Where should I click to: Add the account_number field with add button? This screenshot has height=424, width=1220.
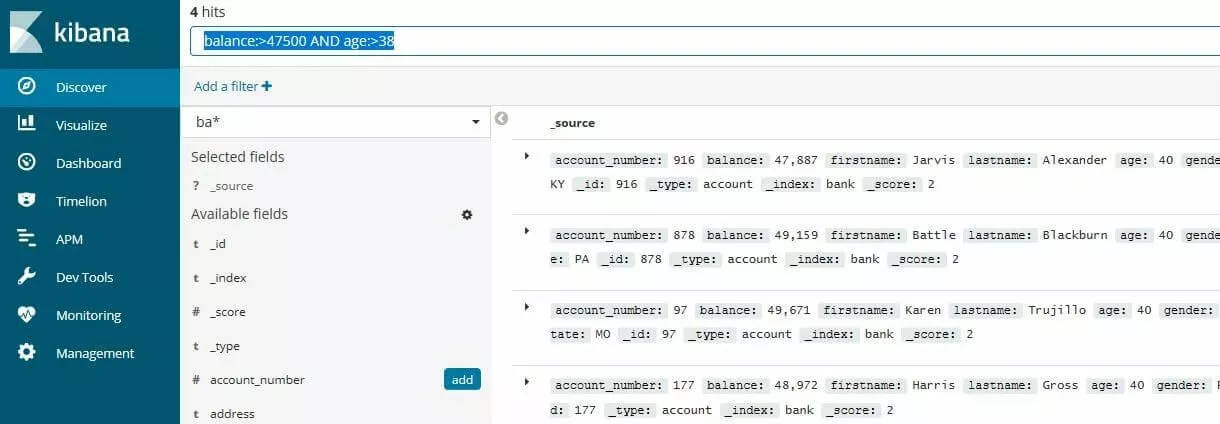[x=462, y=379]
